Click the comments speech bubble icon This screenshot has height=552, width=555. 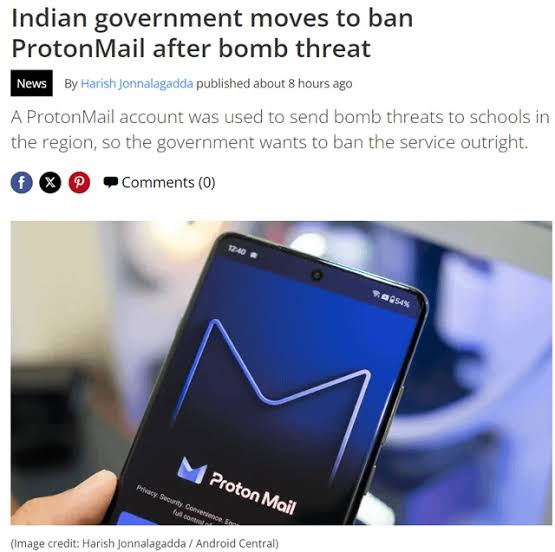110,182
